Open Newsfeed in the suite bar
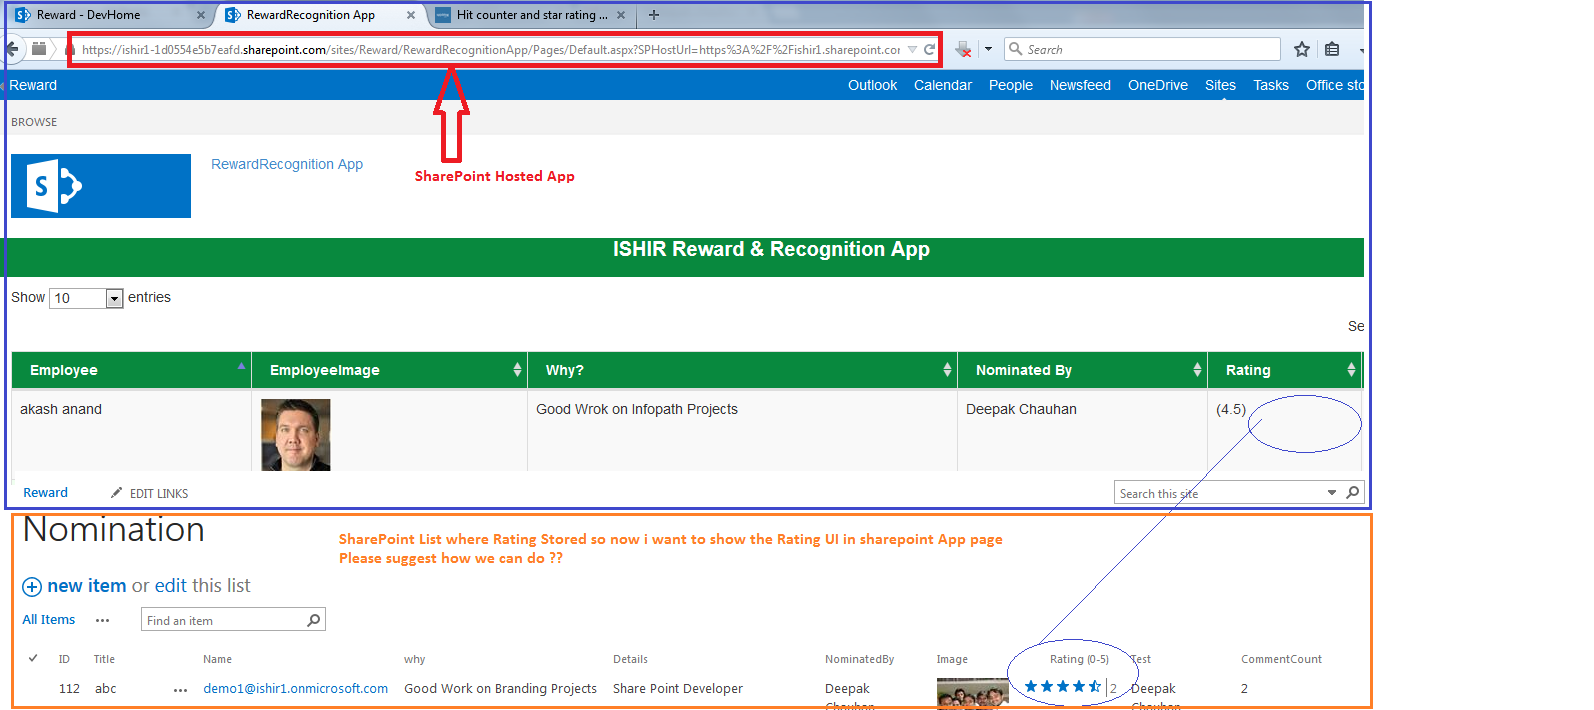This screenshot has height=710, width=1594. (x=1080, y=85)
